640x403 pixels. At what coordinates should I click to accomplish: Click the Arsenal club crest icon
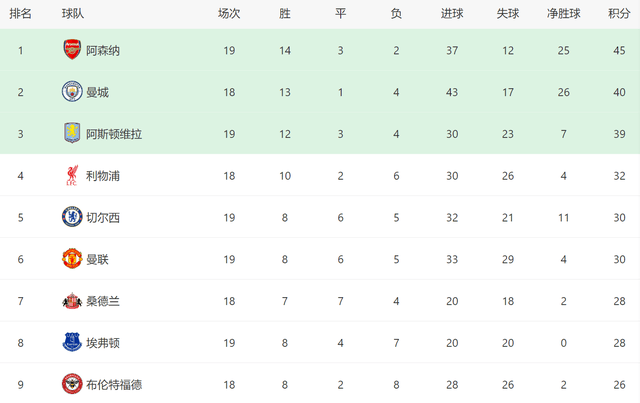[71, 50]
